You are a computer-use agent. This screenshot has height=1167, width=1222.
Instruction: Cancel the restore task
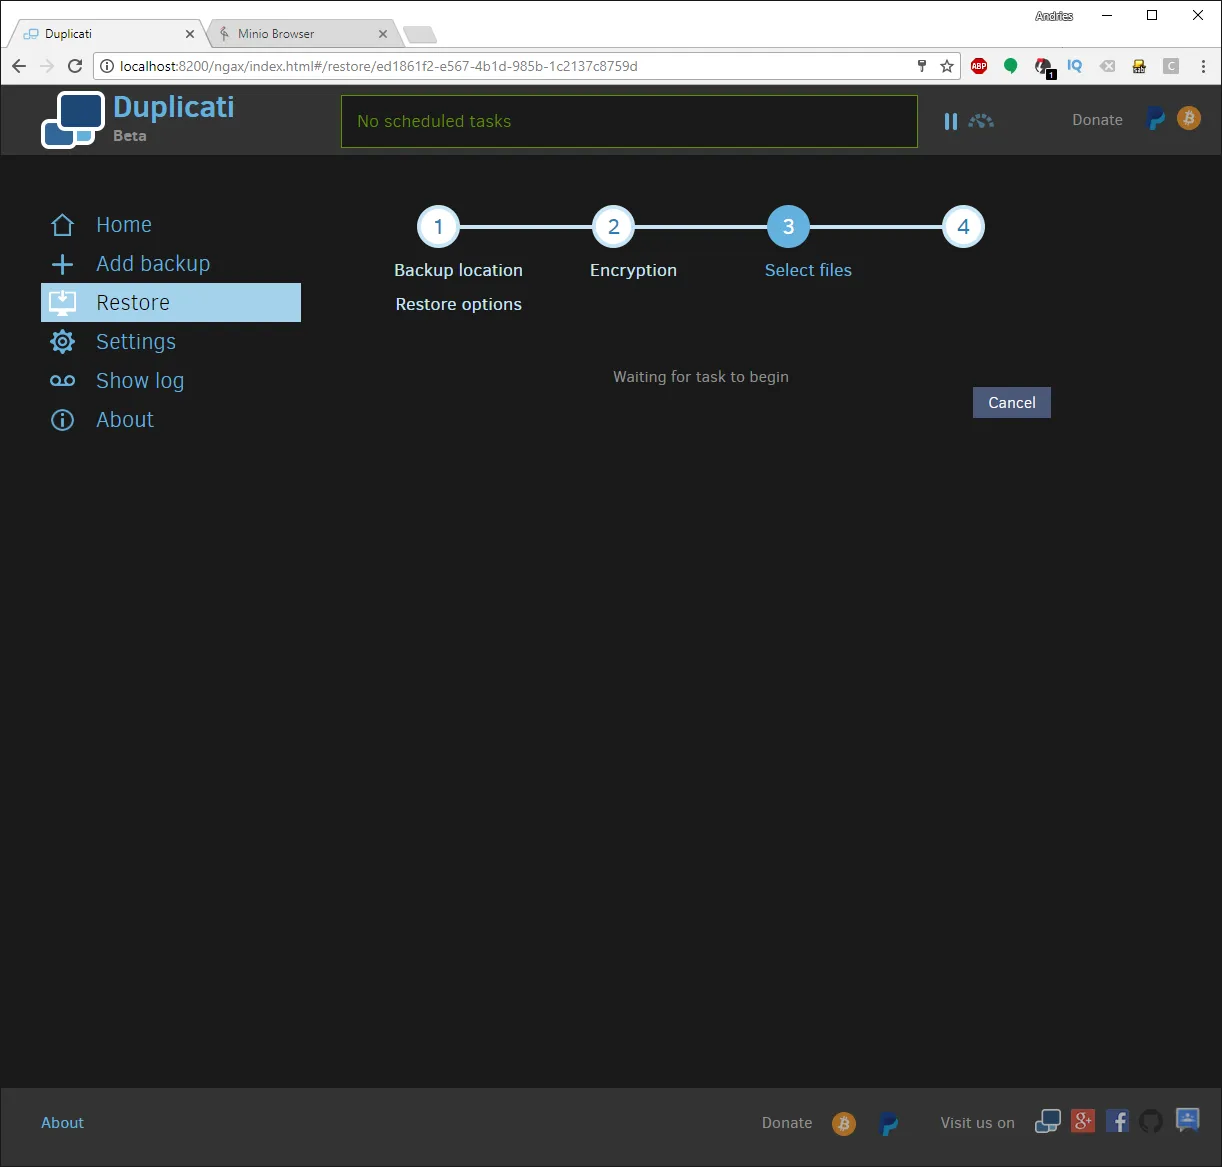1012,403
